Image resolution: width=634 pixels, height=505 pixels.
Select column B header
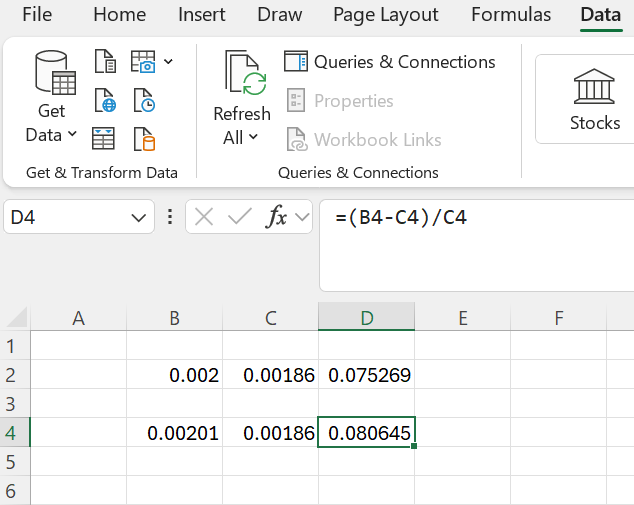(x=174, y=318)
